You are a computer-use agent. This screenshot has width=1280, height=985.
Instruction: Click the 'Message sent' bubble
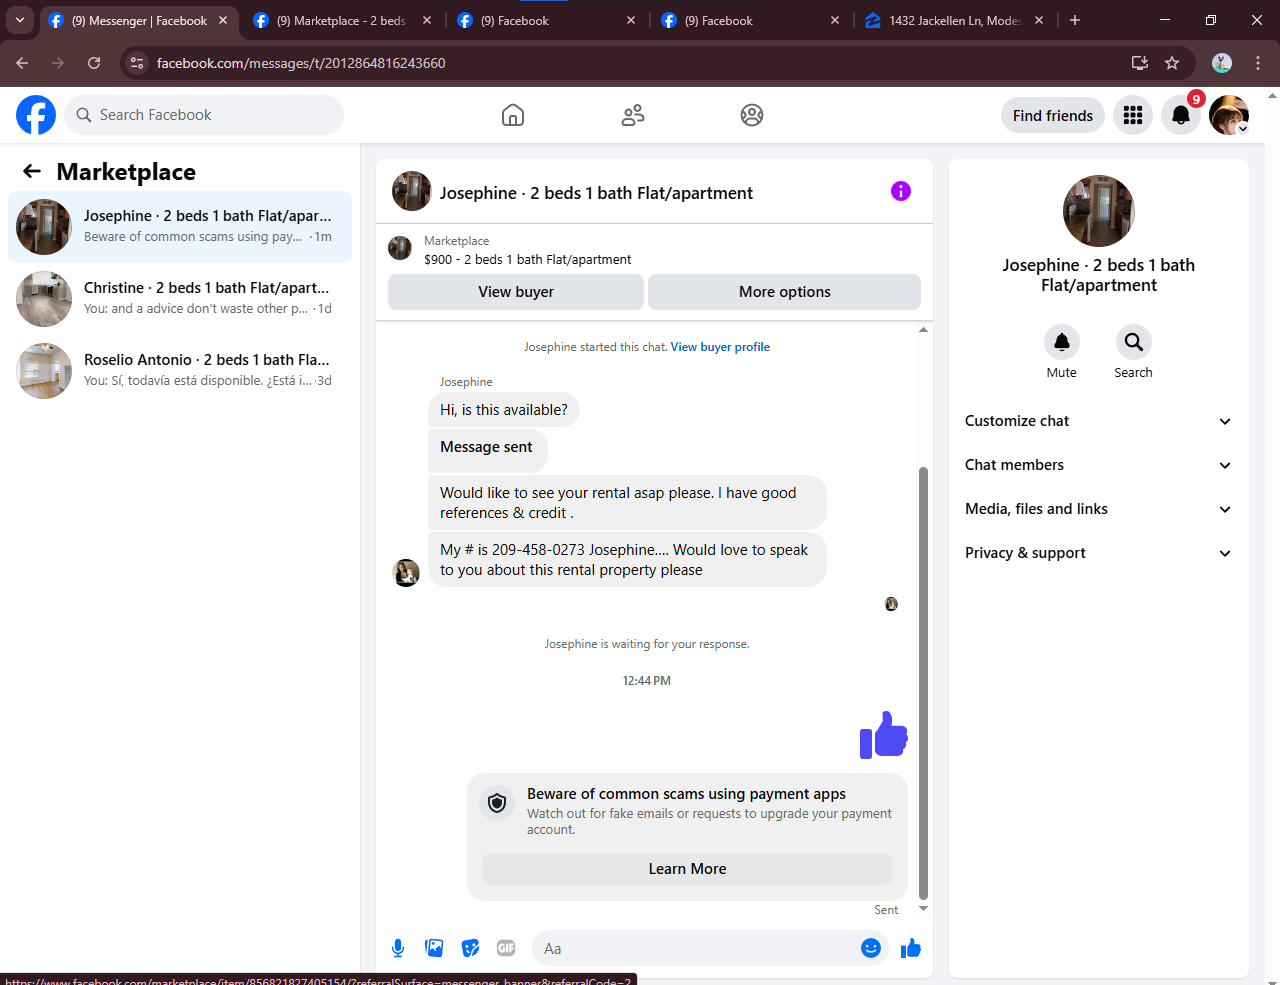pyautogui.click(x=487, y=450)
